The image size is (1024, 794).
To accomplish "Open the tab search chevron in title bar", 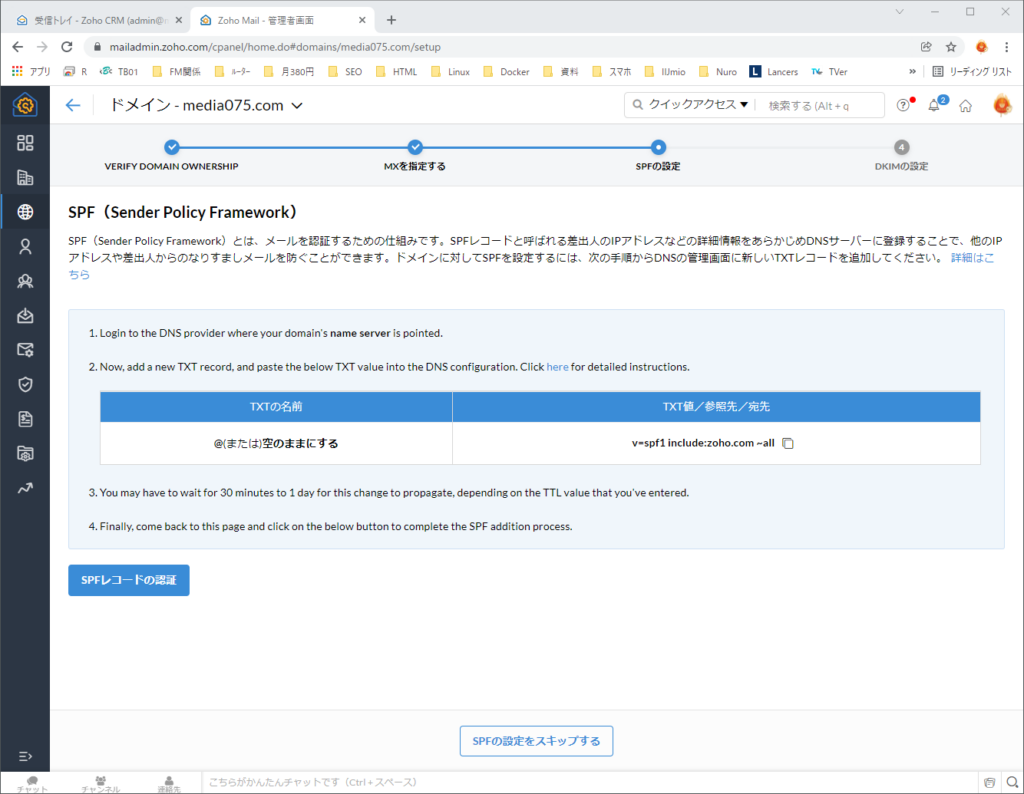I will point(899,12).
